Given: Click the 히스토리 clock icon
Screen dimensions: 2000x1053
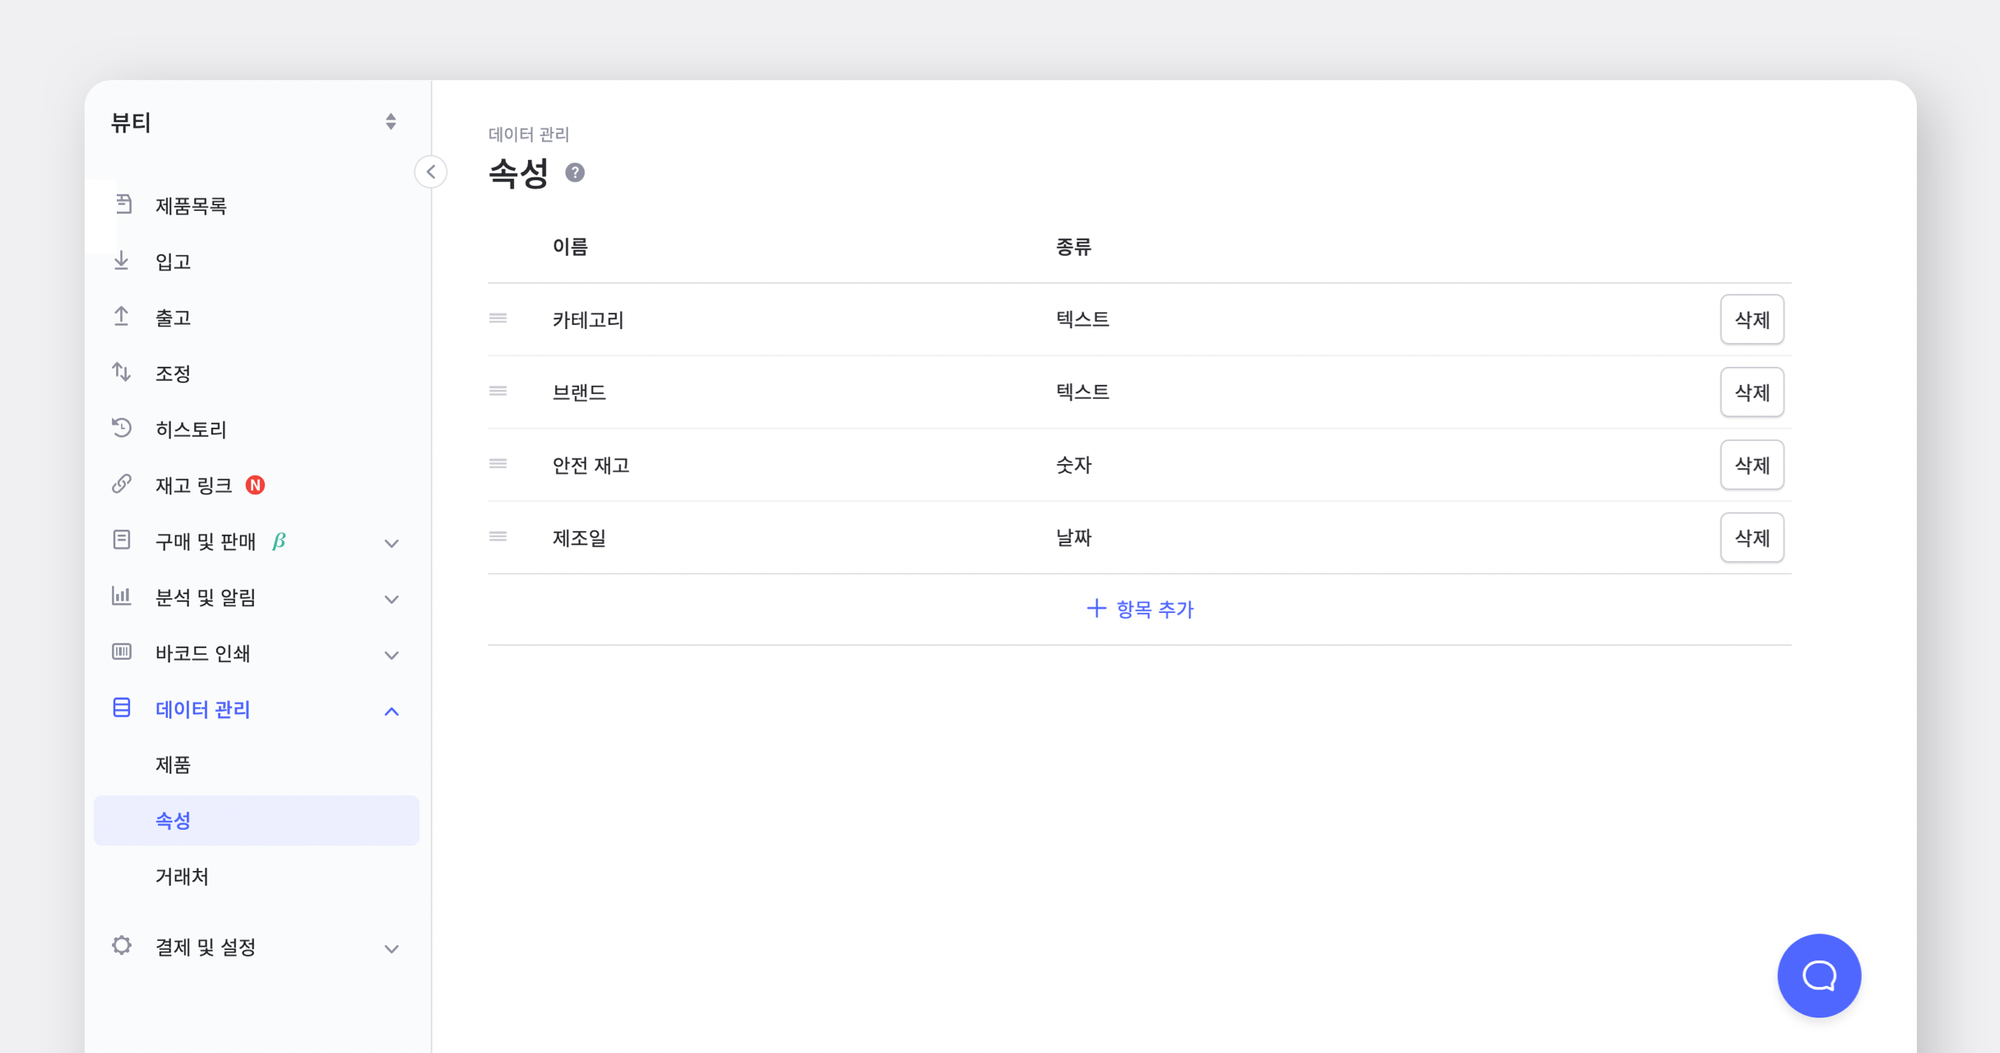Looking at the screenshot, I should (121, 428).
